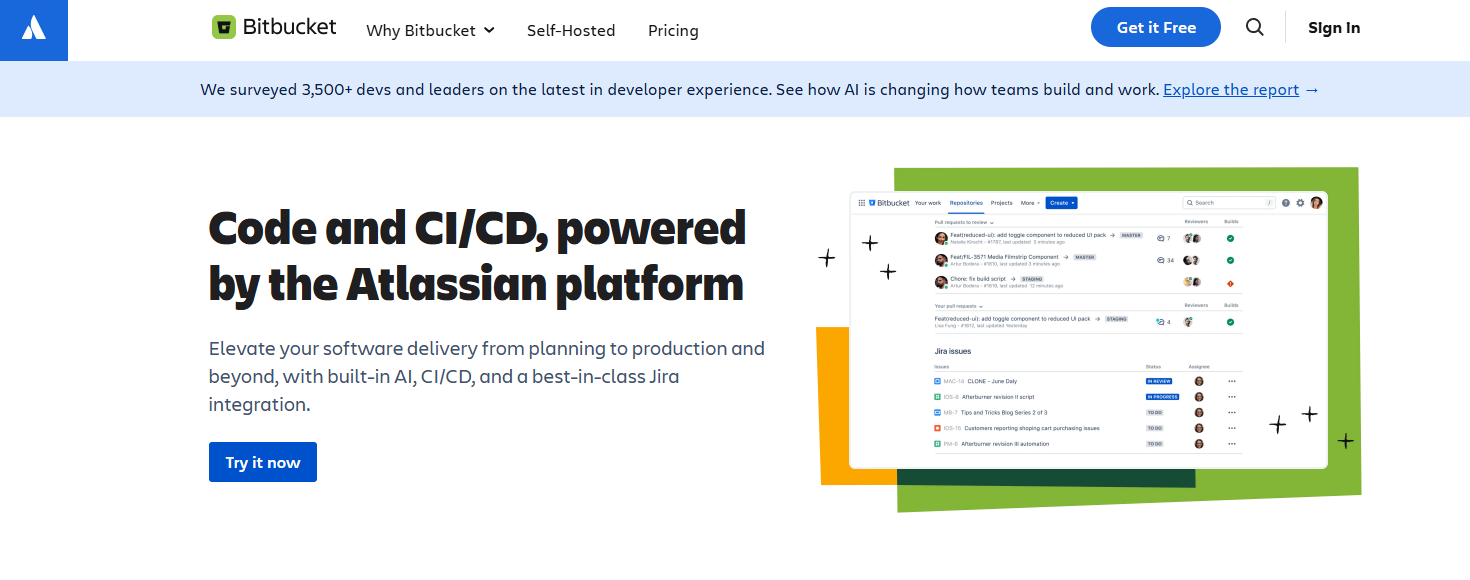Viewport: 1470px width, 580px height.
Task: Click the red failed build icon on Chore row
Action: [x=1230, y=283]
